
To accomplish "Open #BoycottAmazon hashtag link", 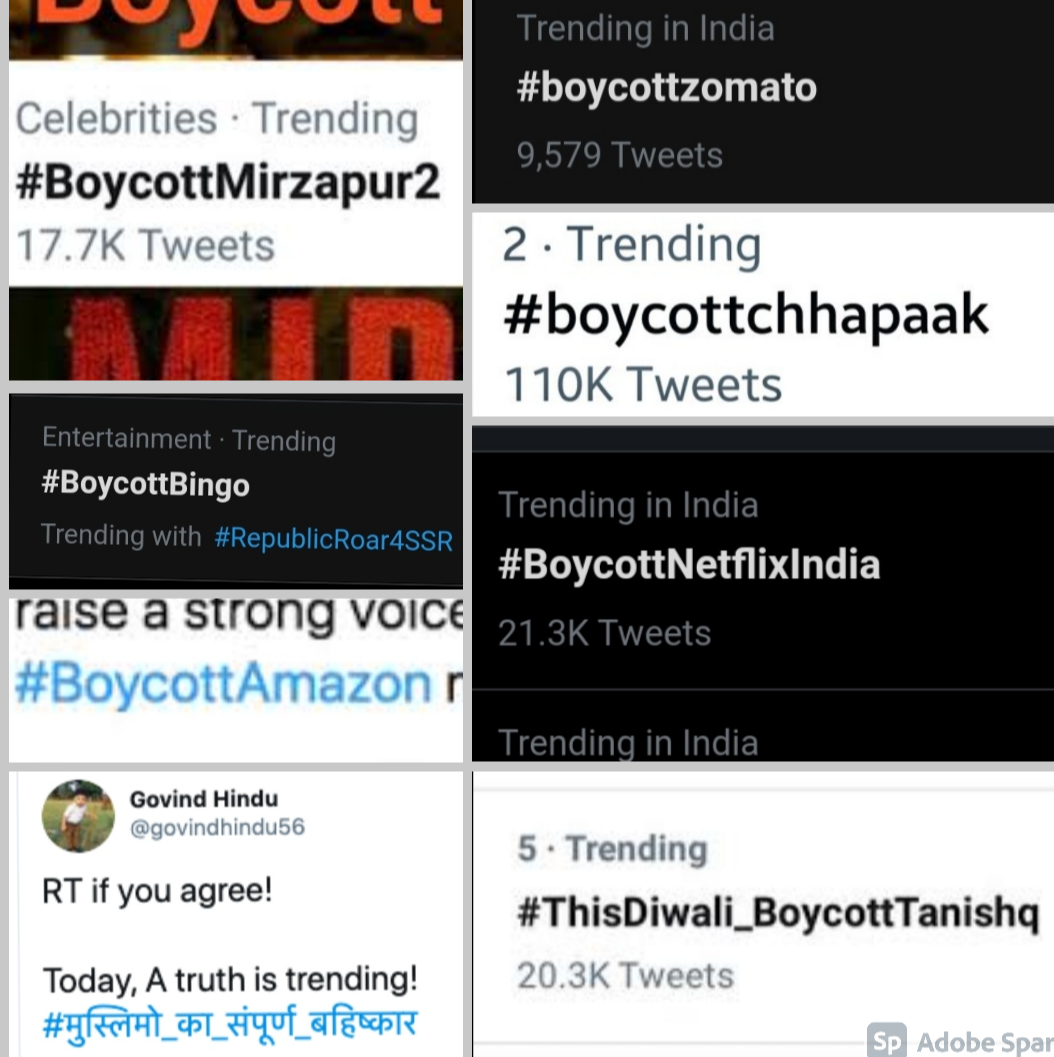I will [x=222, y=684].
